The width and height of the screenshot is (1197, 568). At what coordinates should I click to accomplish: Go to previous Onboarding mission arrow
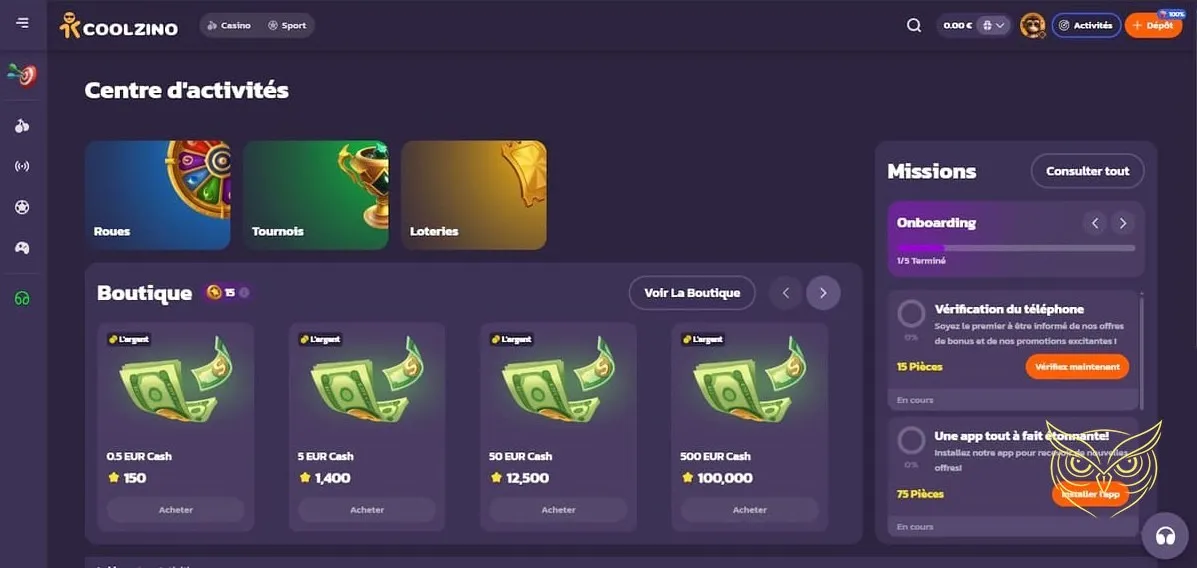(1095, 223)
